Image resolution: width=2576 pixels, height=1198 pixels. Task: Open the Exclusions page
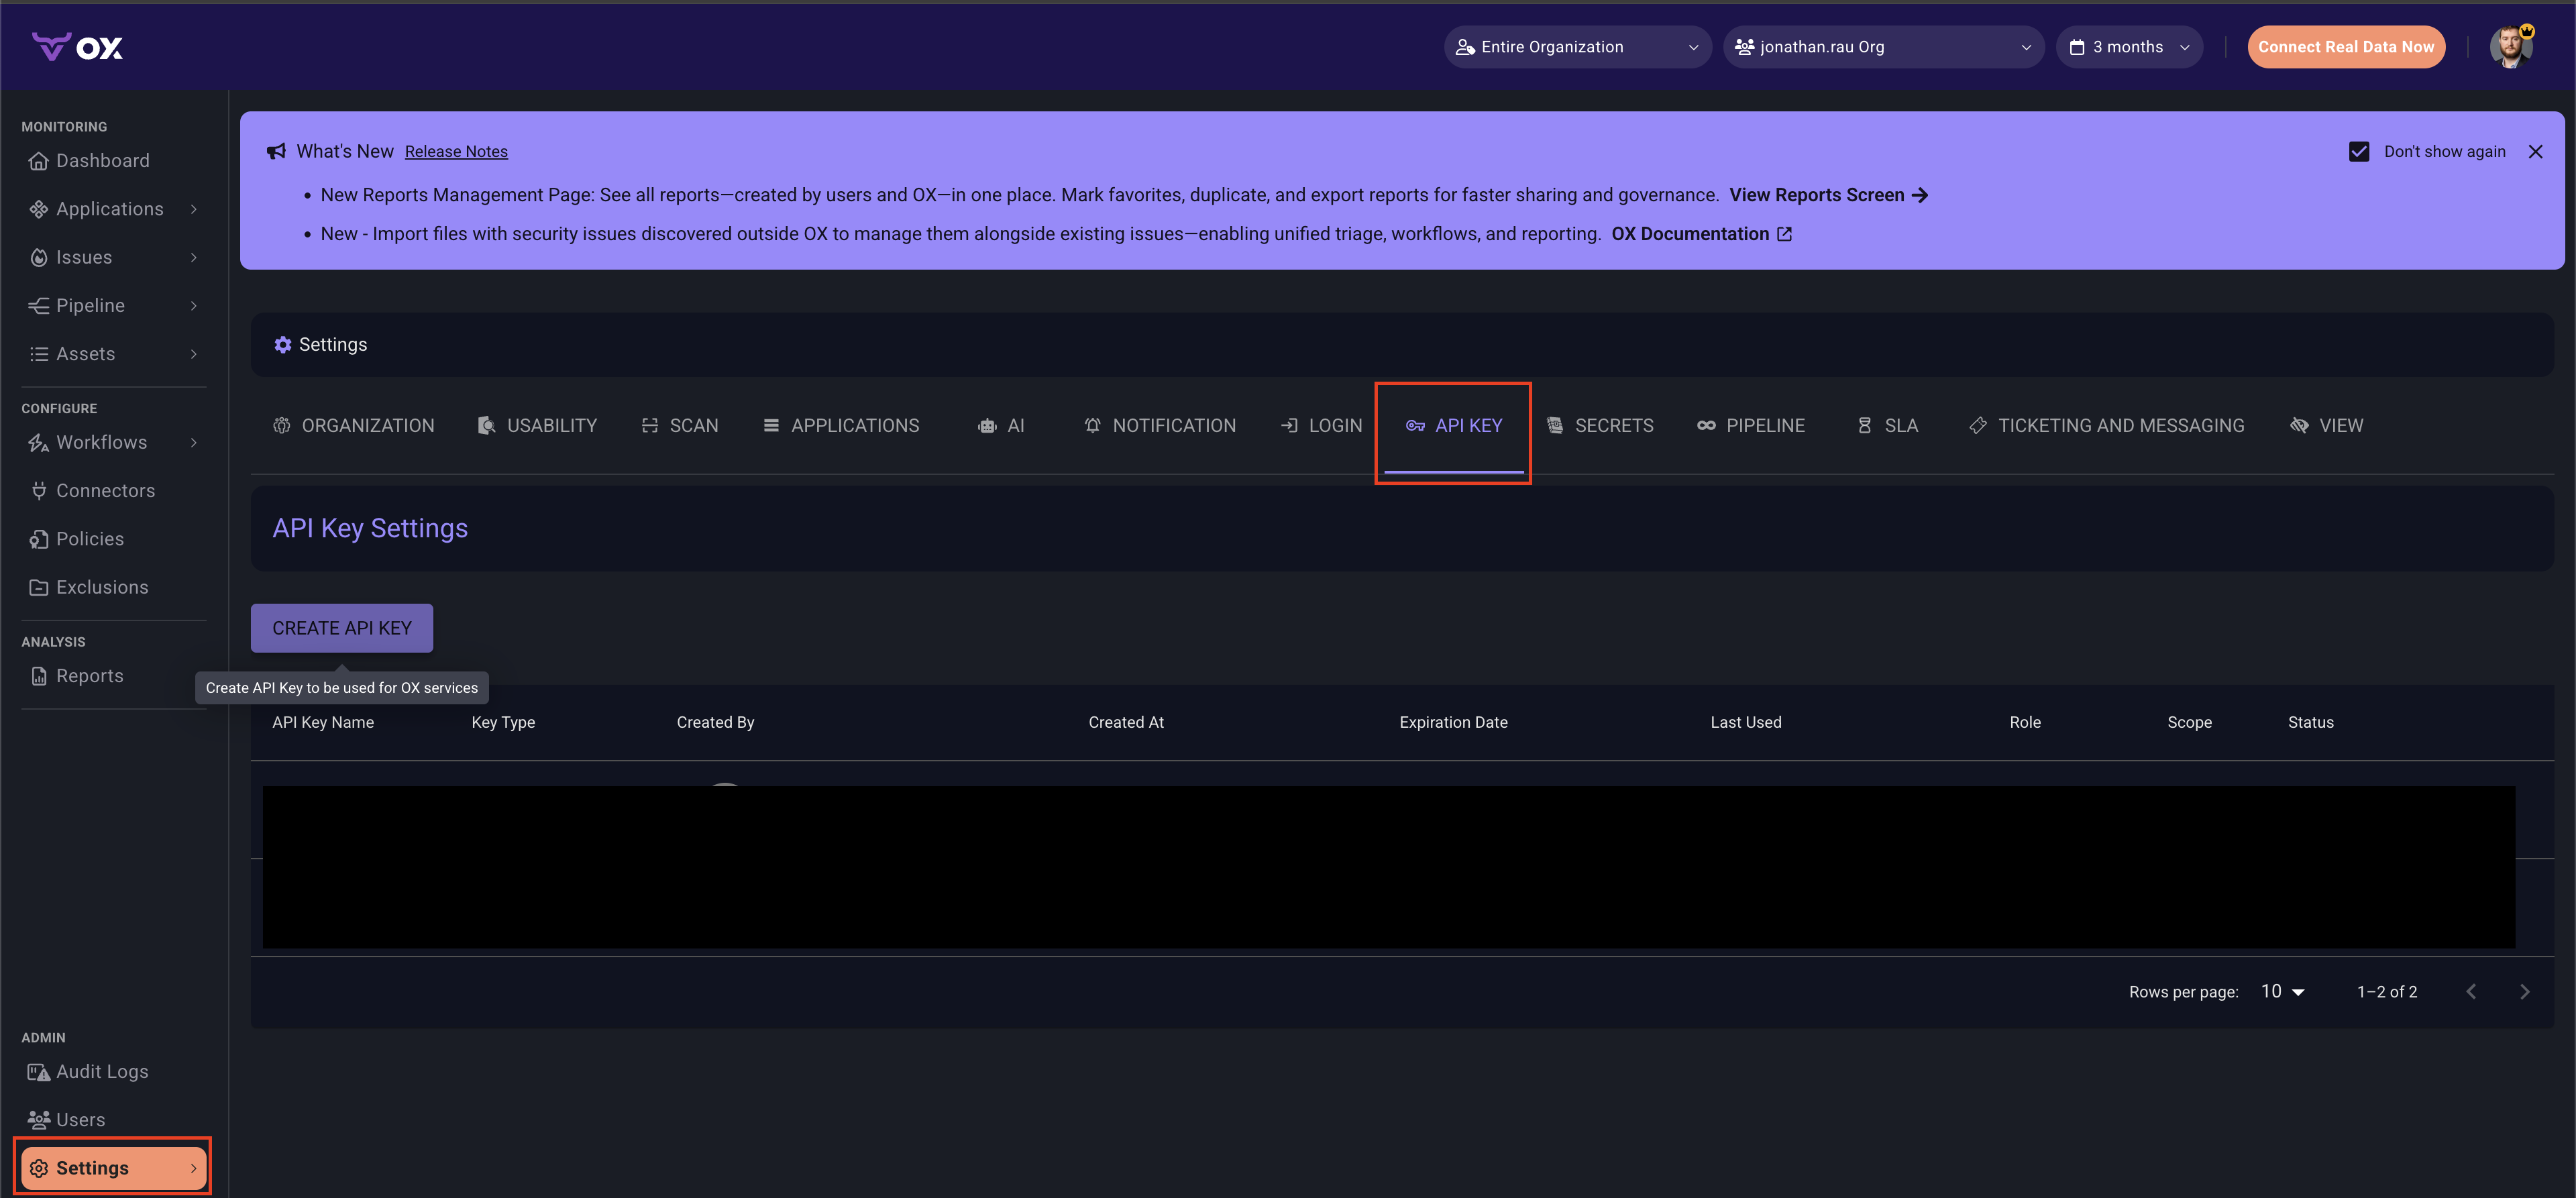(x=102, y=588)
